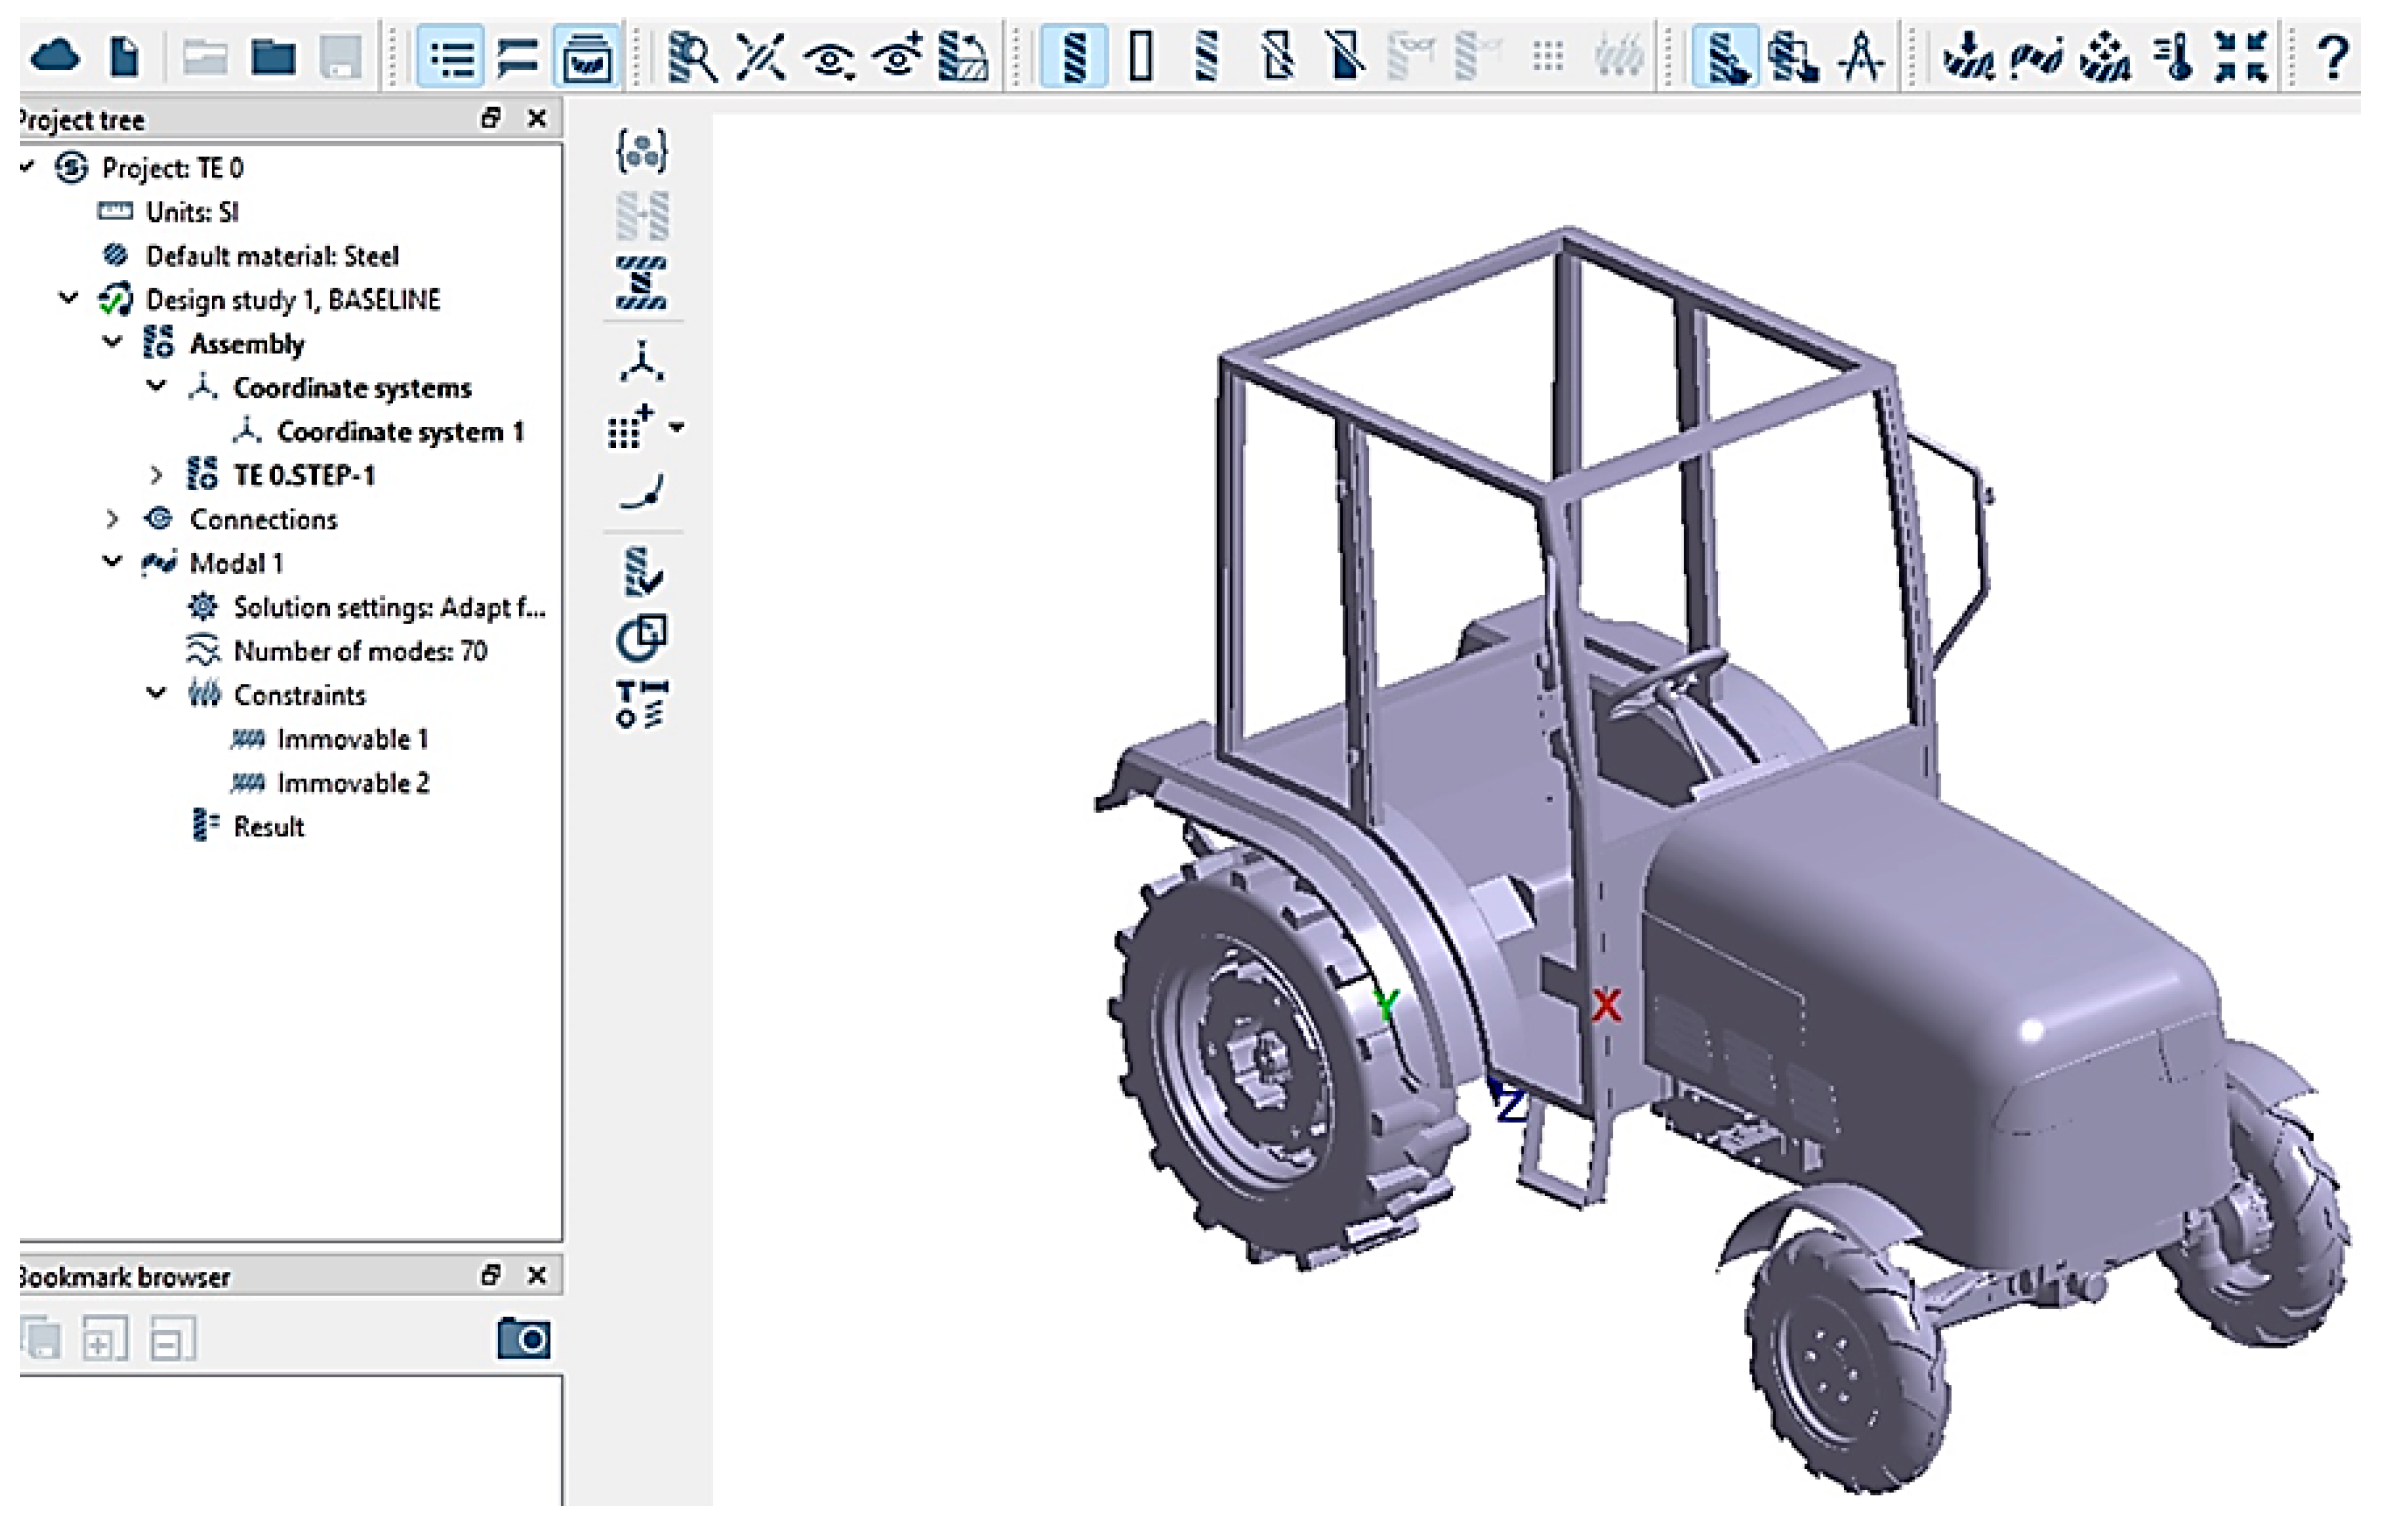The width and height of the screenshot is (2382, 1522).
Task: Click the thermal analysis thermometer icon
Action: pos(2174,56)
